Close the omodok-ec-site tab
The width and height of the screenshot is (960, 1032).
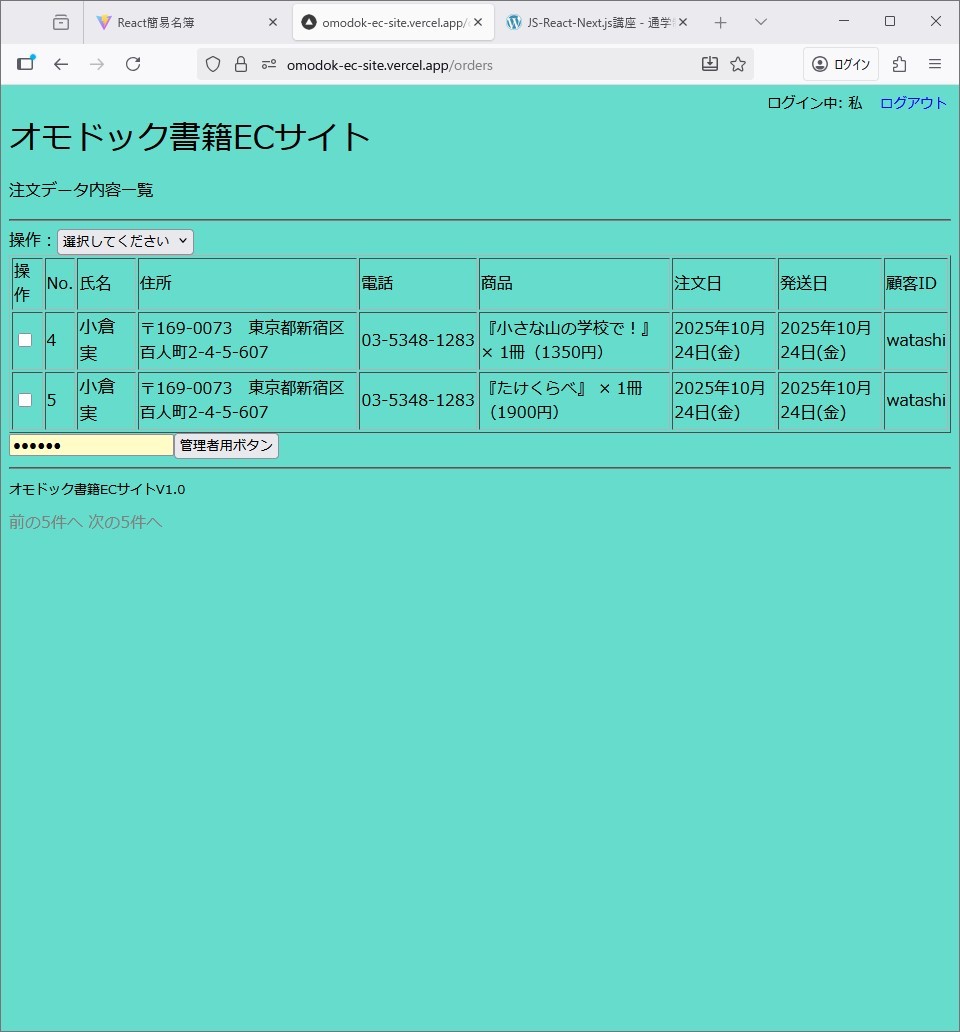point(478,22)
